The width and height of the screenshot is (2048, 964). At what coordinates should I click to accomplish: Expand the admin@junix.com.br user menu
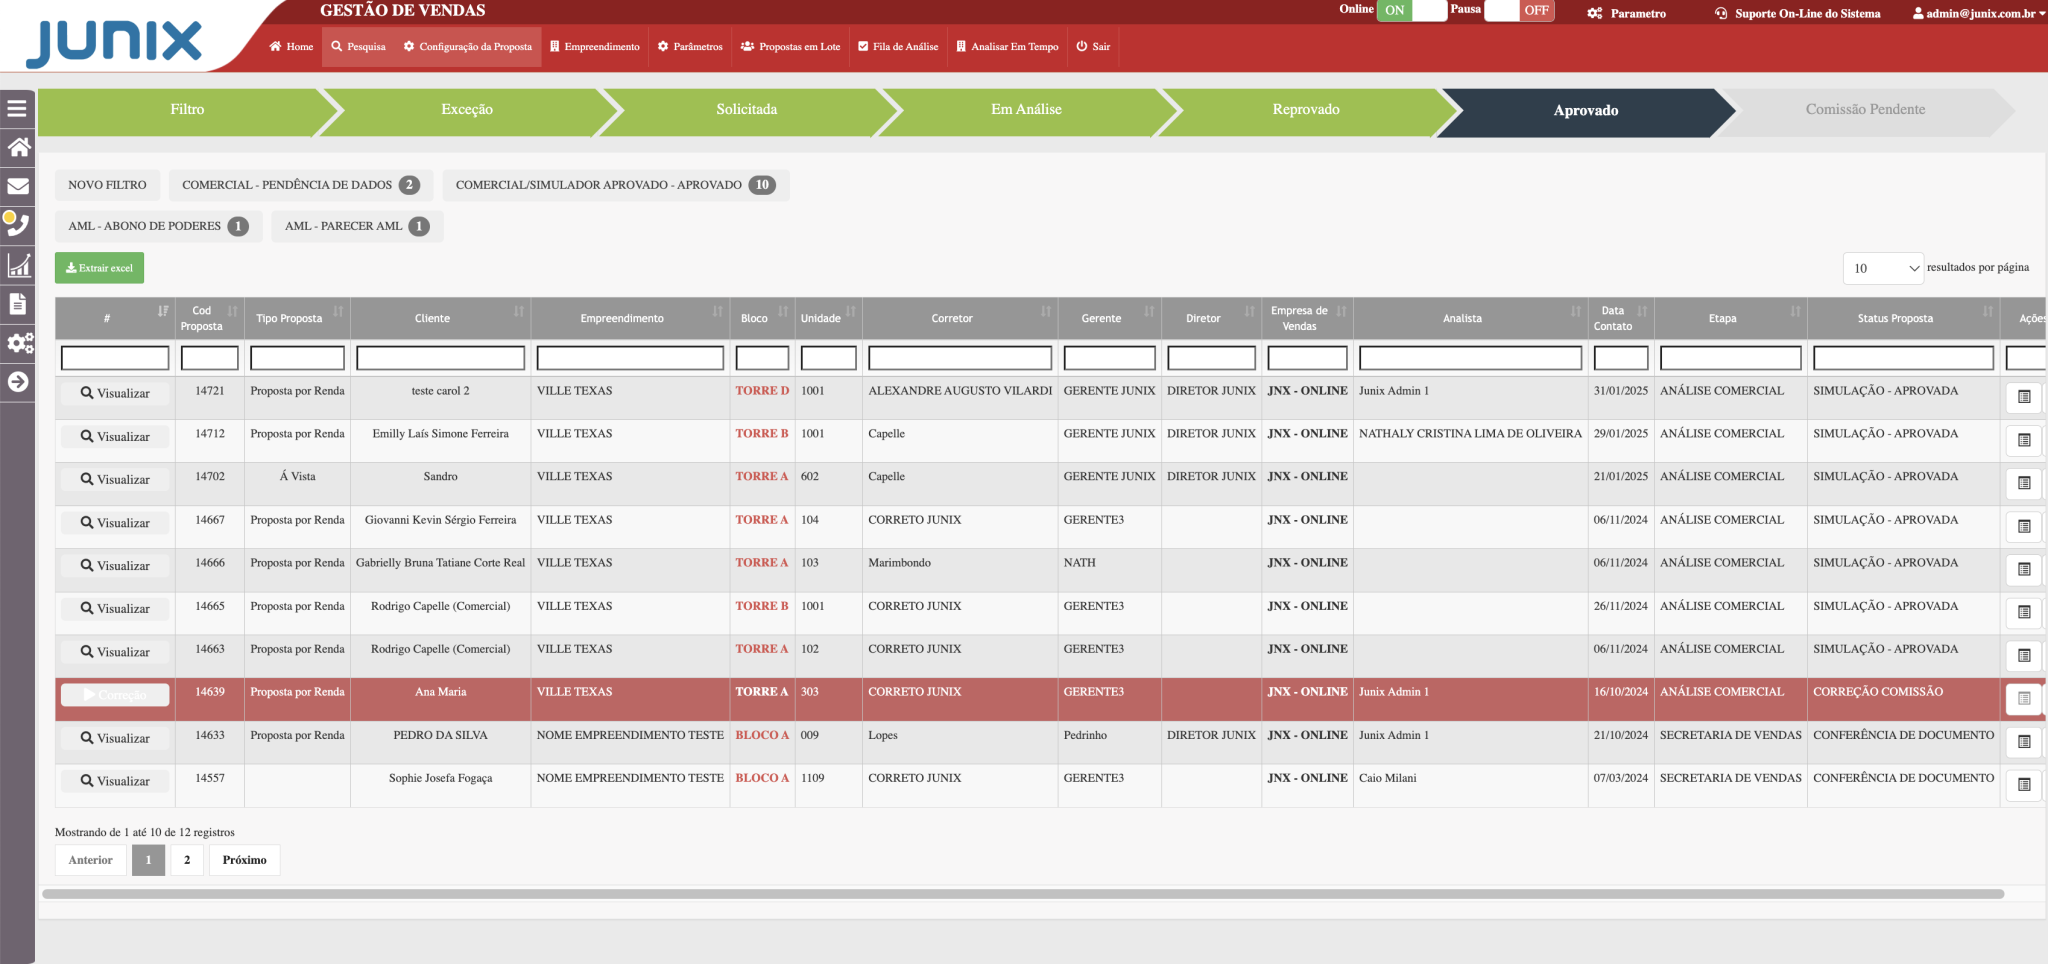point(1978,14)
